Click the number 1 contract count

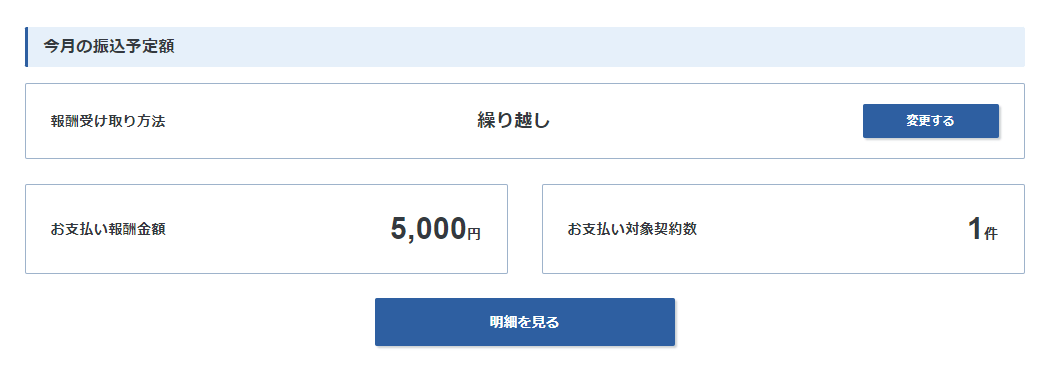click(975, 229)
